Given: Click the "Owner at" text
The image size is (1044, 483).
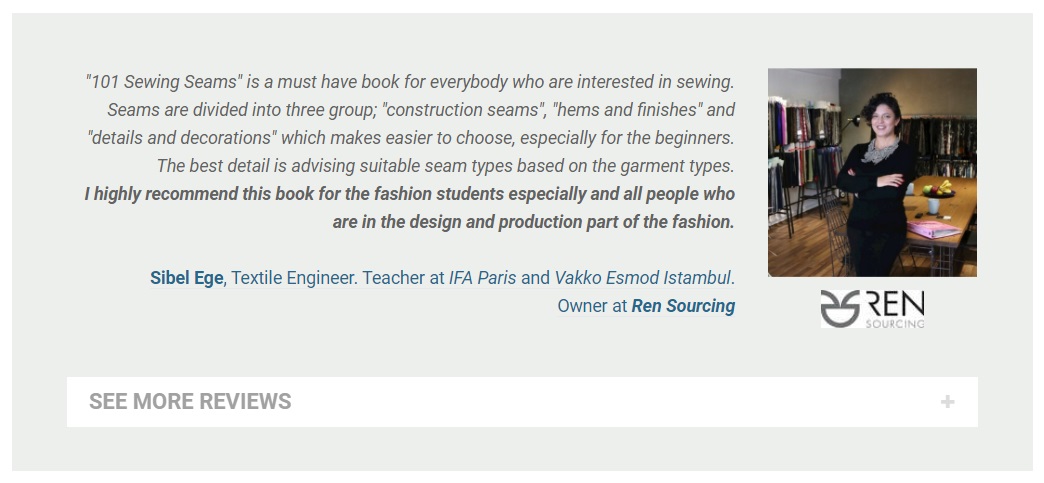Looking at the screenshot, I should (592, 306).
